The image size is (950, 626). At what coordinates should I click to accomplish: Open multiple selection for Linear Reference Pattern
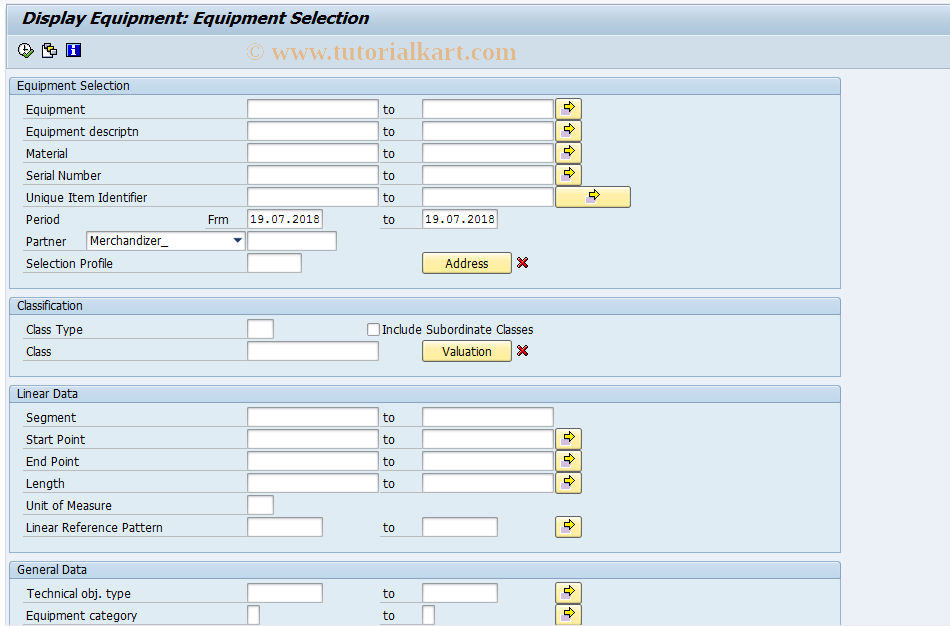568,526
